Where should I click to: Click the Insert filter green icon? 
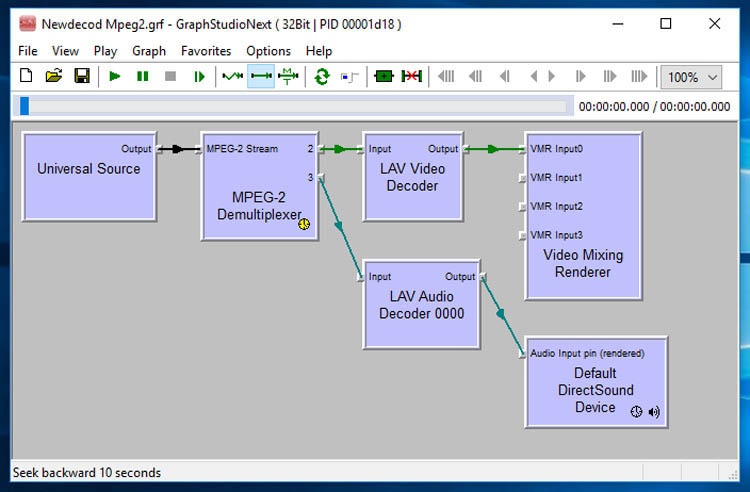point(384,76)
